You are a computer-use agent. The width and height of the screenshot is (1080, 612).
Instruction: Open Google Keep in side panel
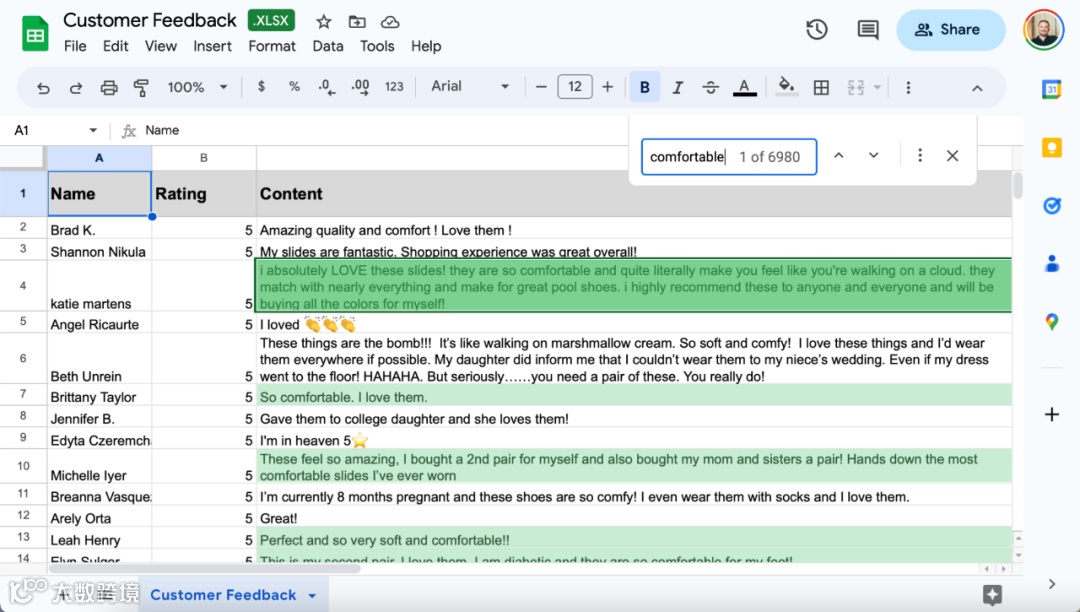tap(1052, 147)
